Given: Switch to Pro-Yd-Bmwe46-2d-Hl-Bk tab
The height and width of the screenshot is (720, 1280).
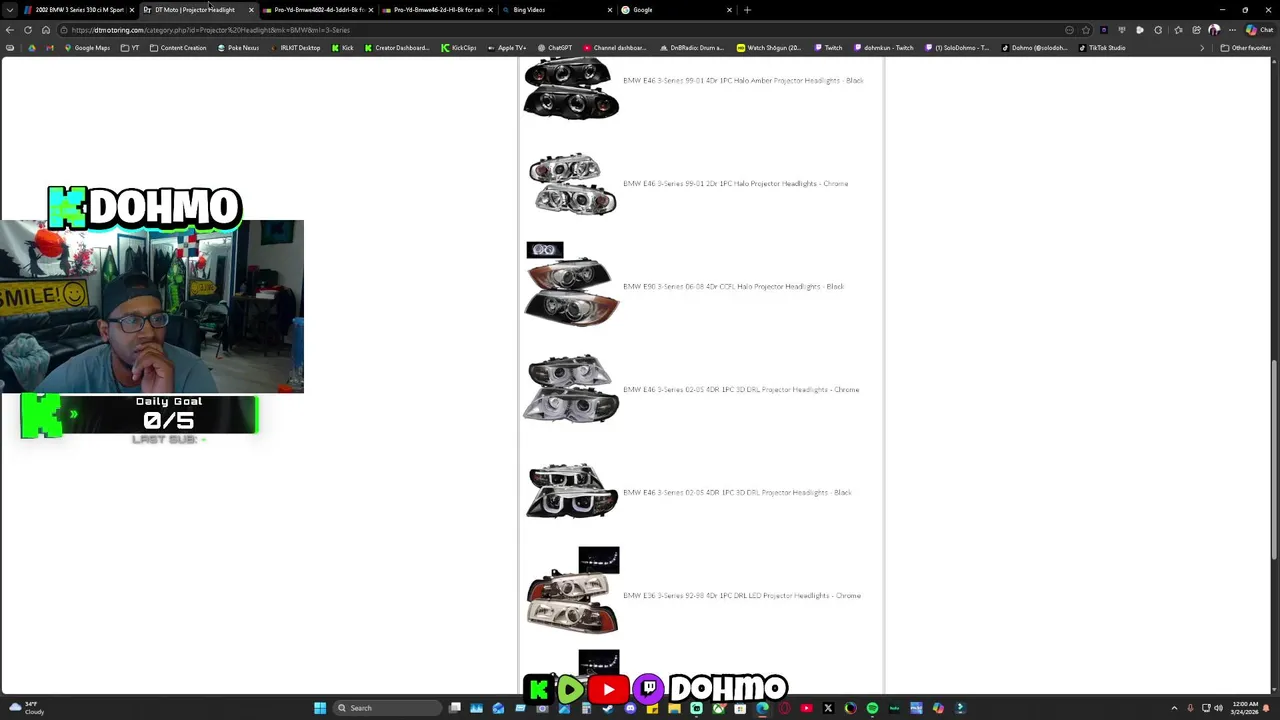Looking at the screenshot, I should pos(438,10).
